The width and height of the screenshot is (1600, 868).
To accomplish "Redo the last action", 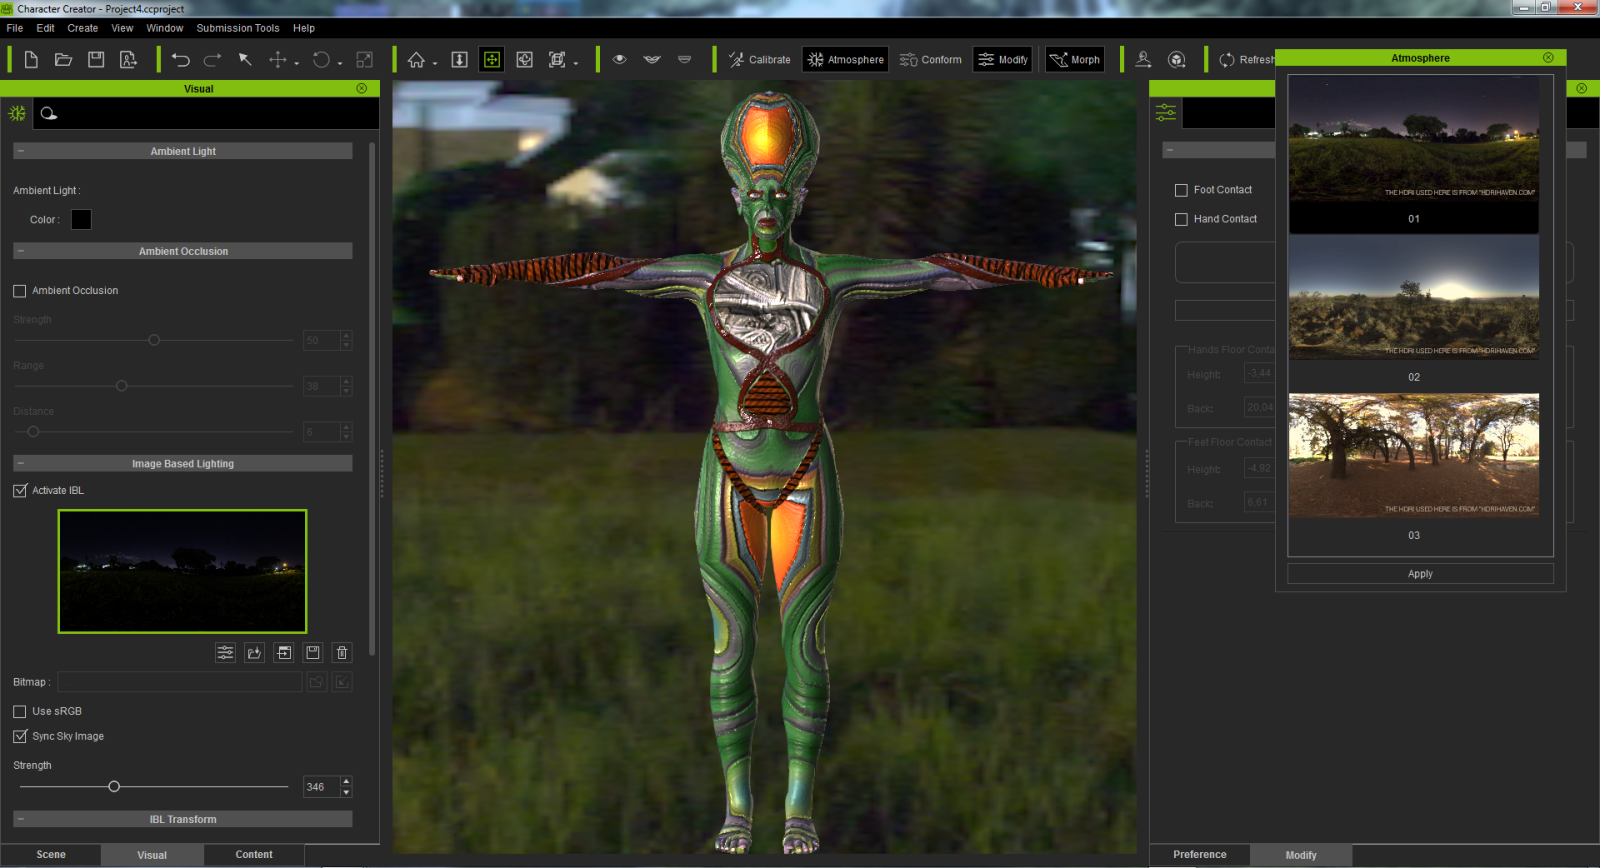I will tap(212, 60).
